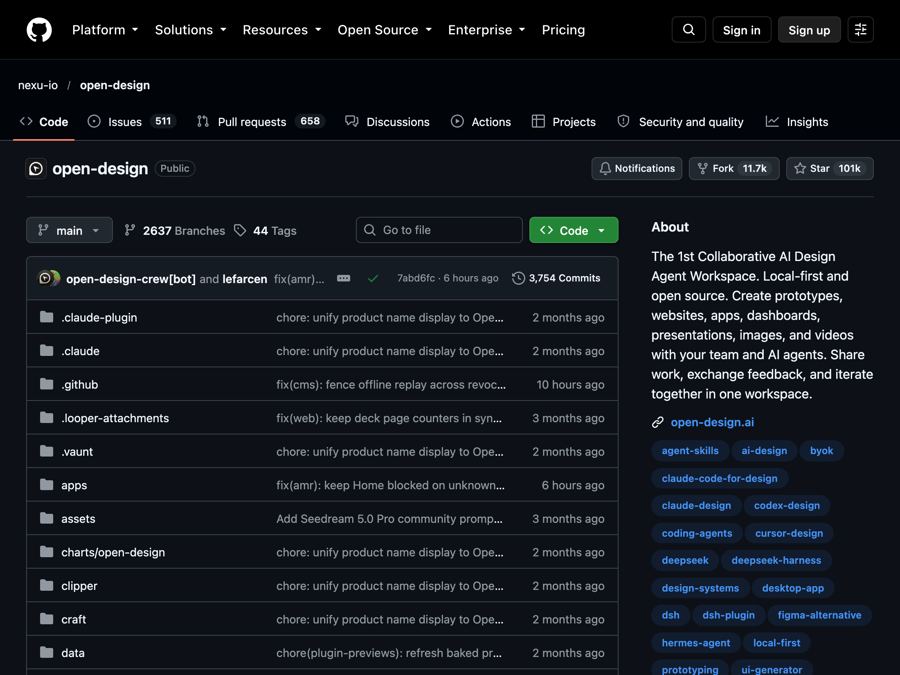The width and height of the screenshot is (900, 675).
Task: Open the .looper-attachments folder
Action: tap(115, 418)
